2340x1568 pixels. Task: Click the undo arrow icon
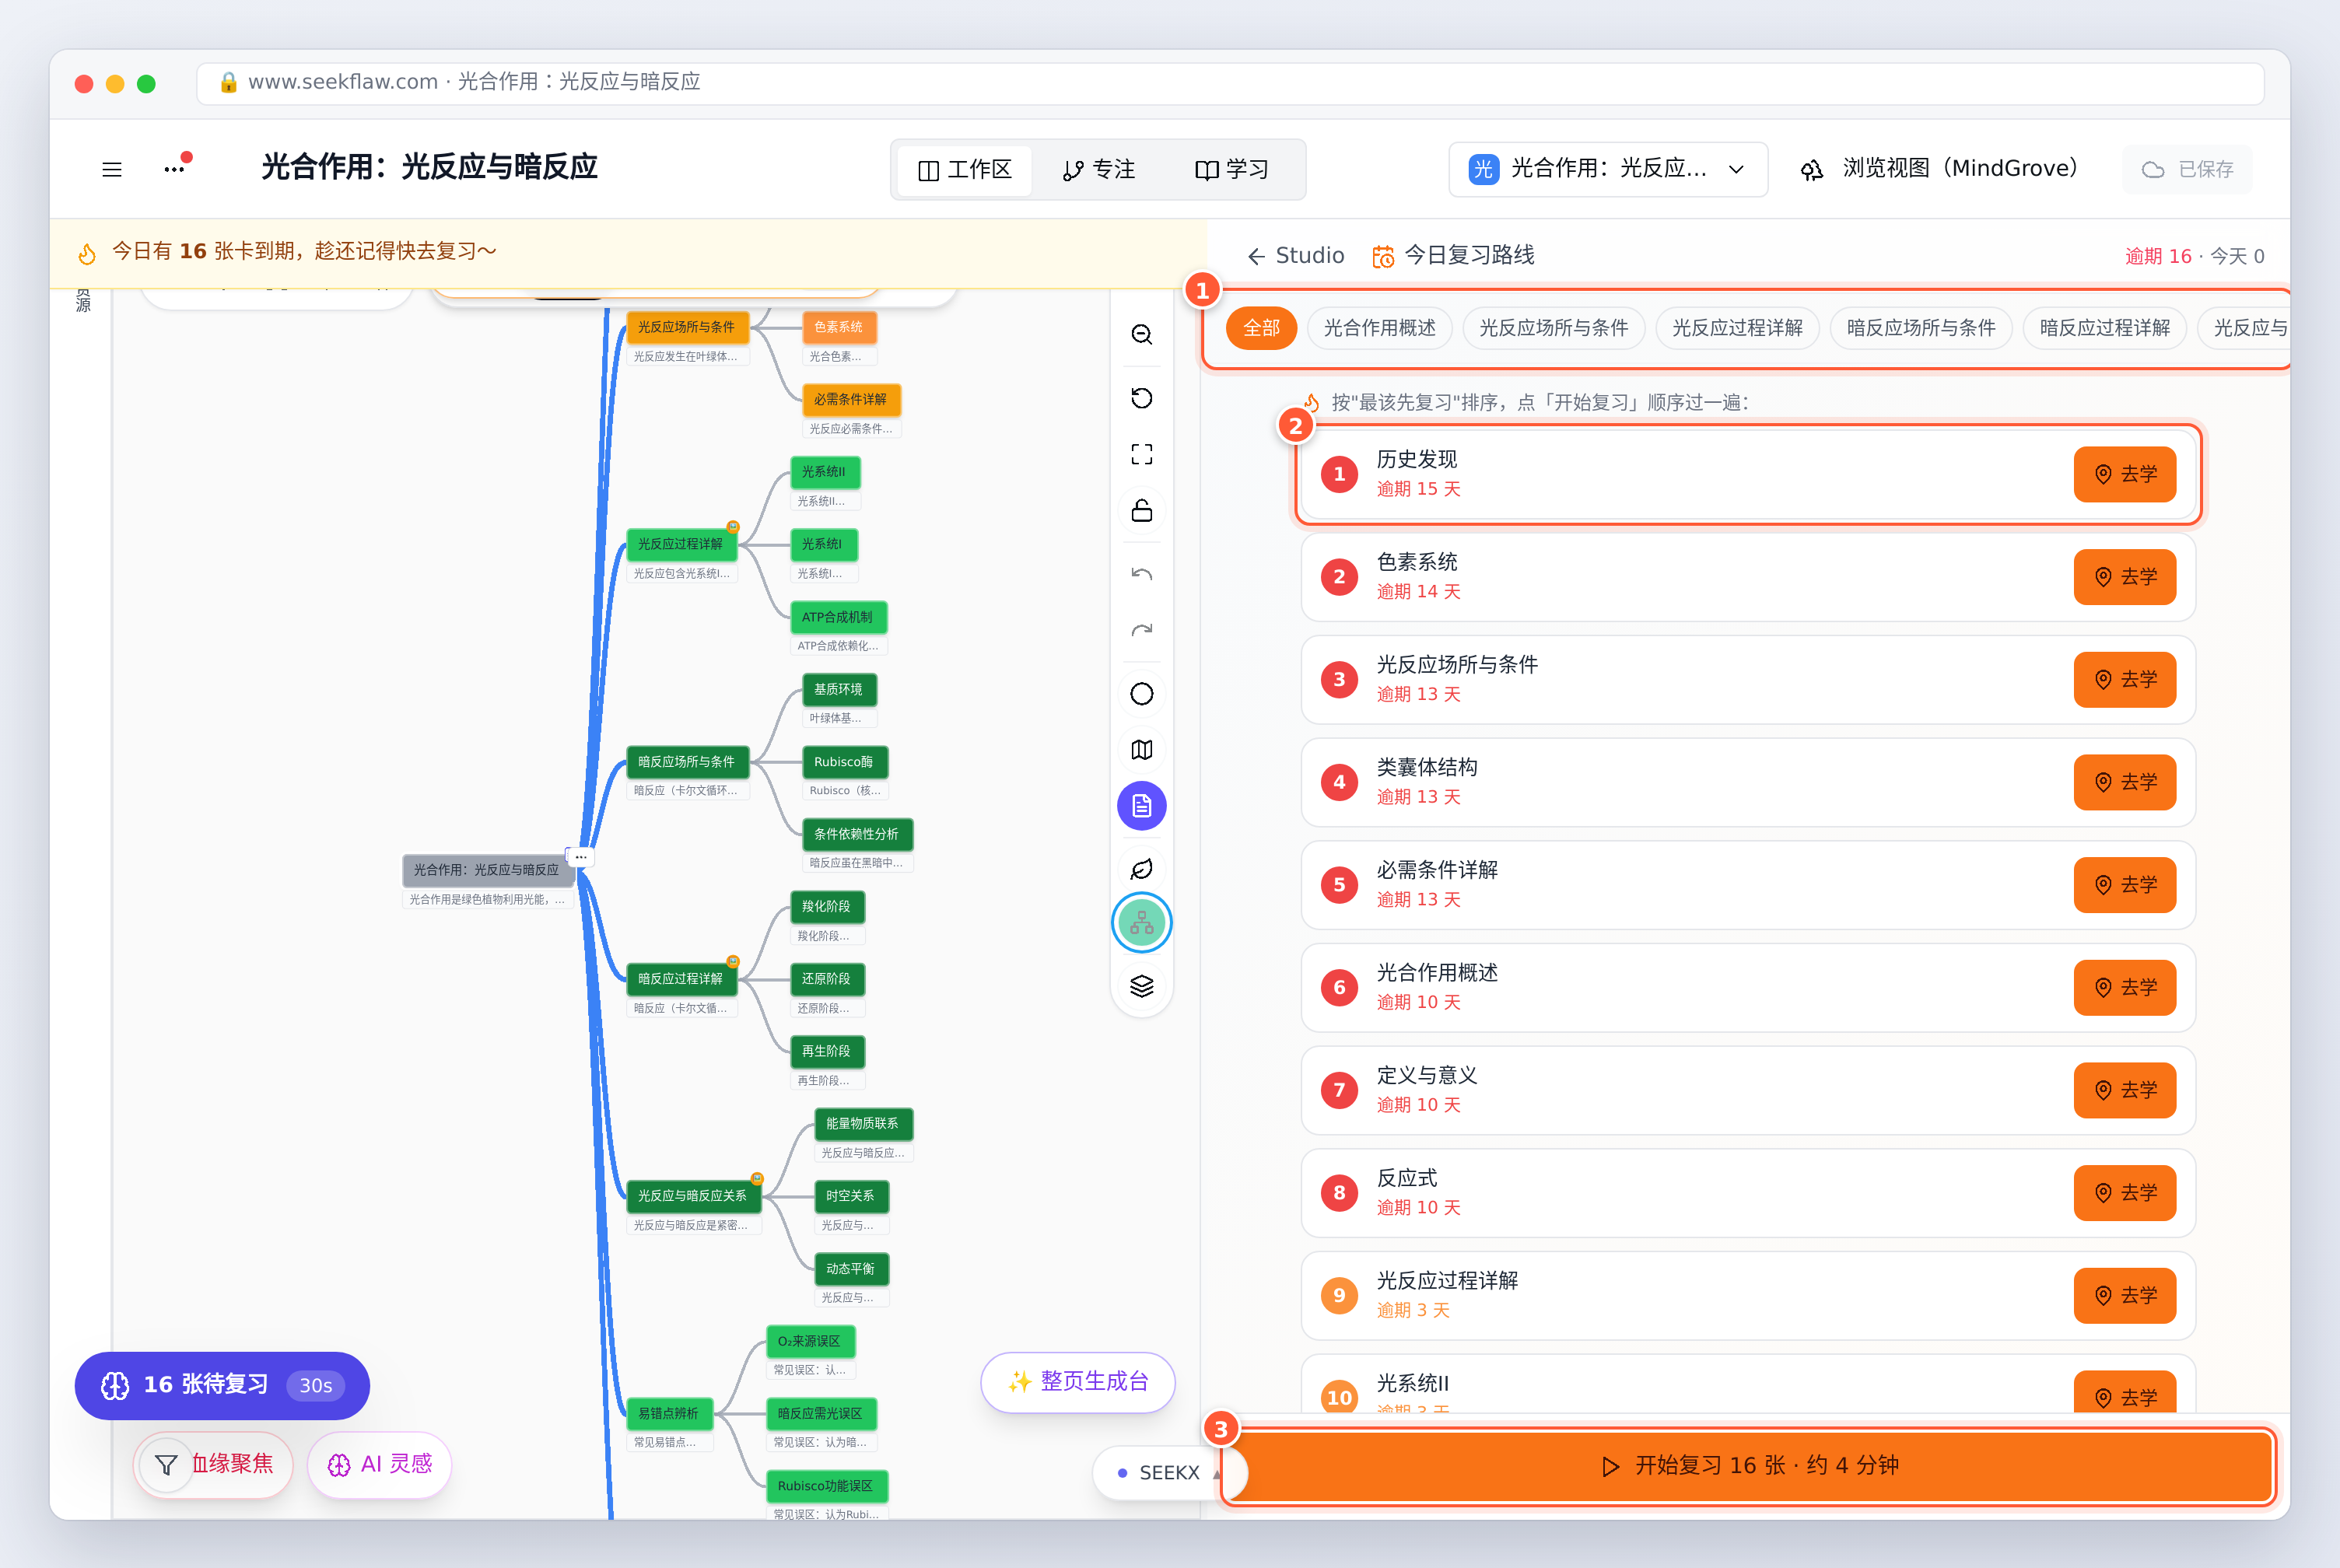pyautogui.click(x=1141, y=574)
